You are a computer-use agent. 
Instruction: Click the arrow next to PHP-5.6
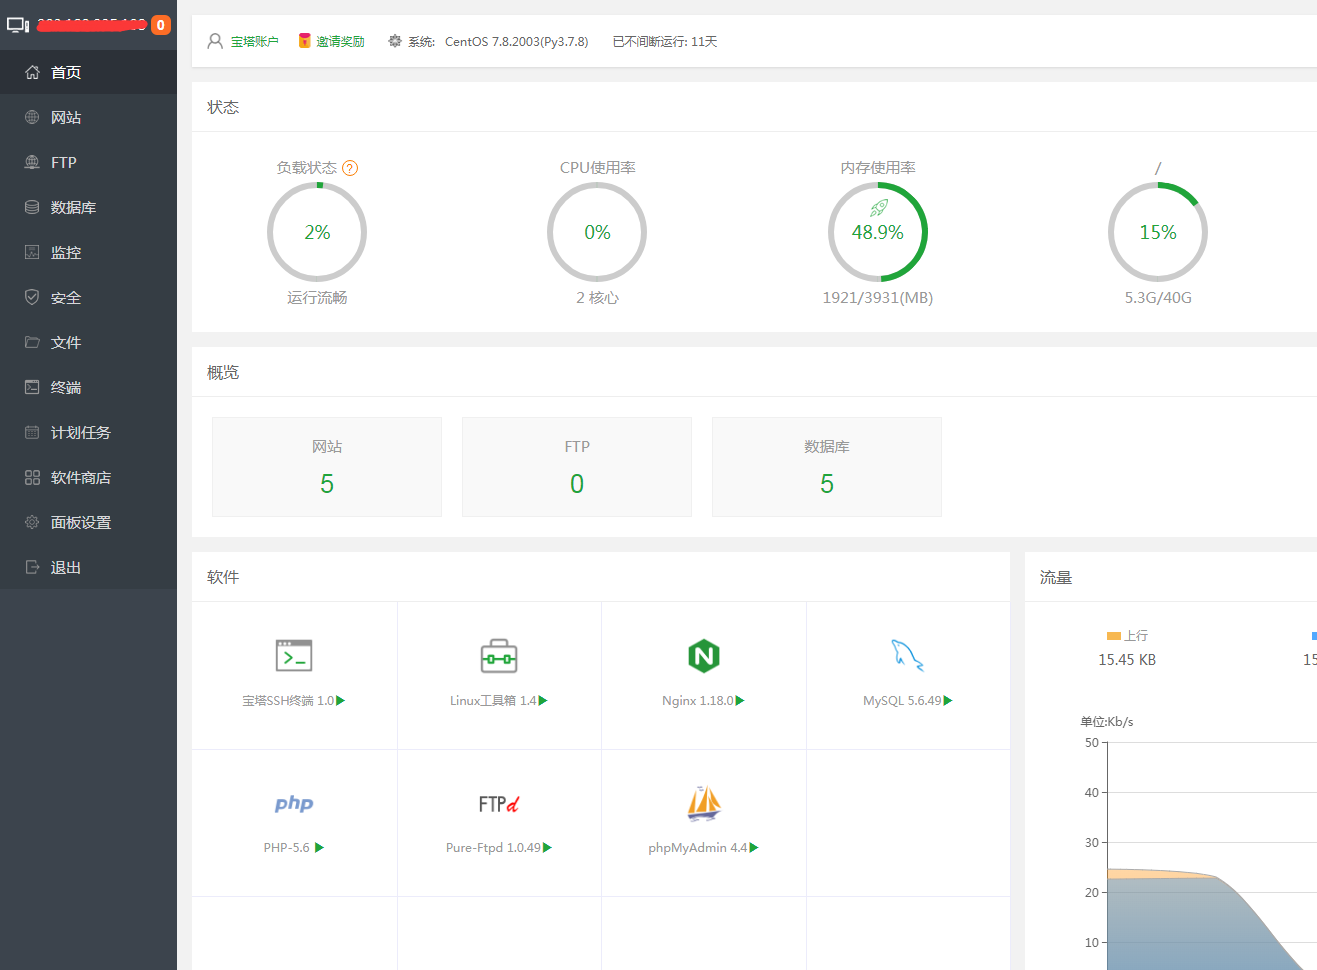point(320,848)
